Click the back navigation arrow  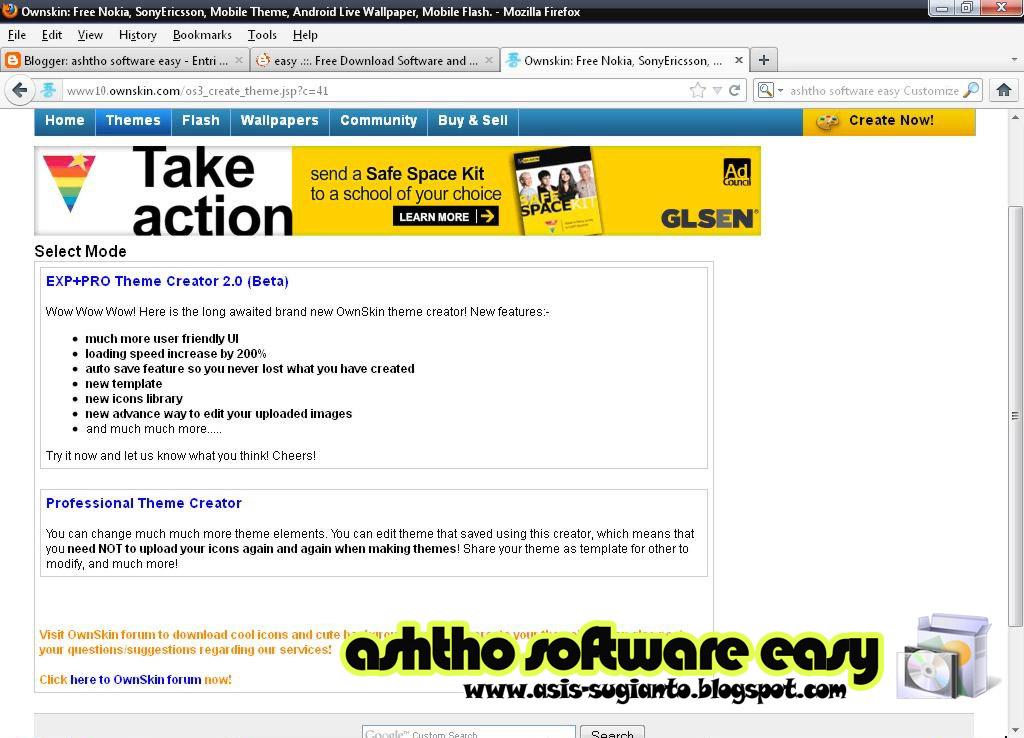tap(19, 90)
